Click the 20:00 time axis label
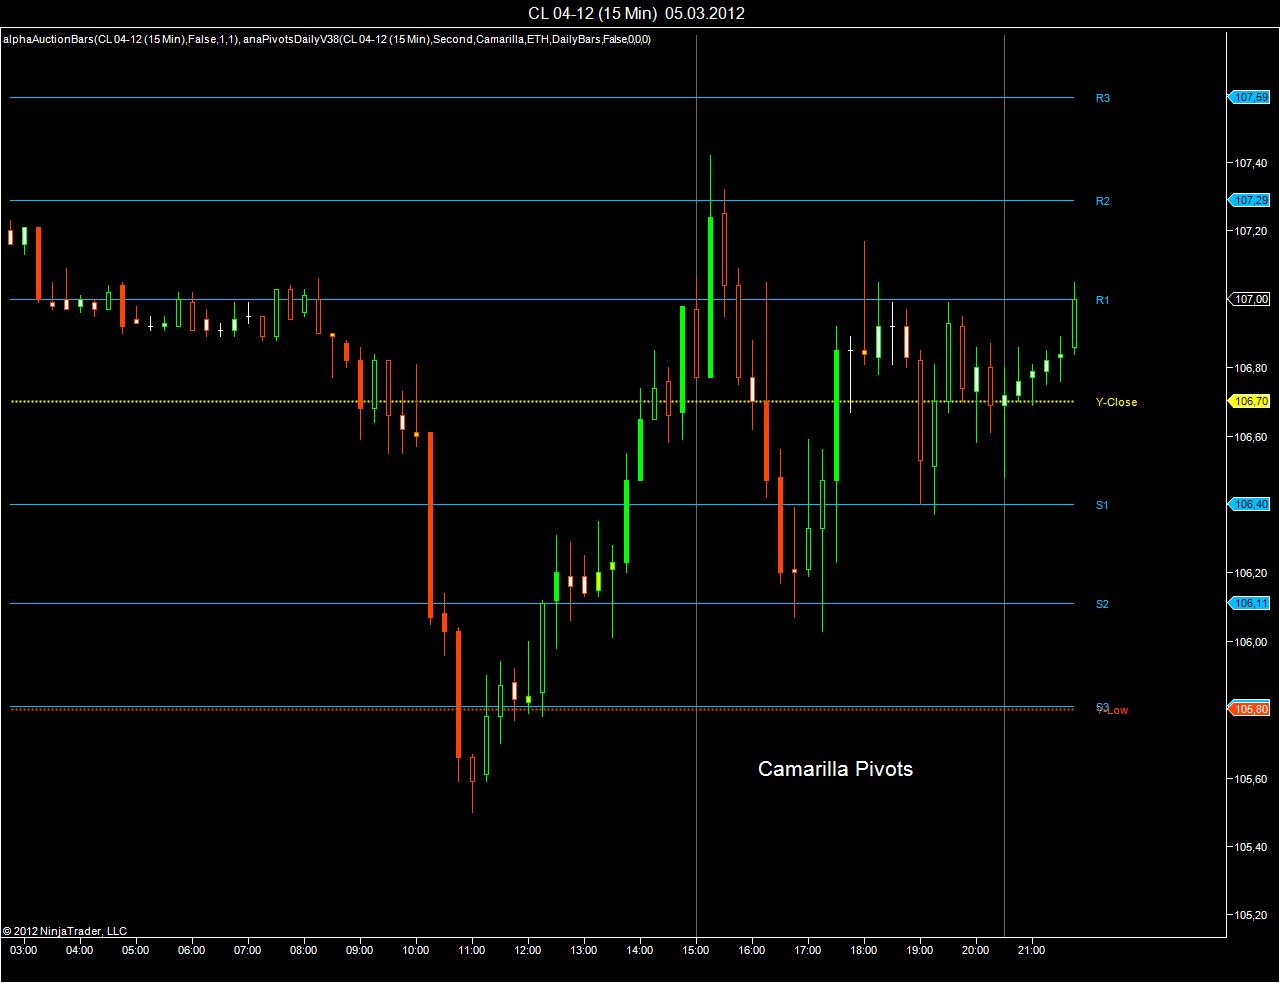This screenshot has height=983, width=1280. tap(975, 950)
